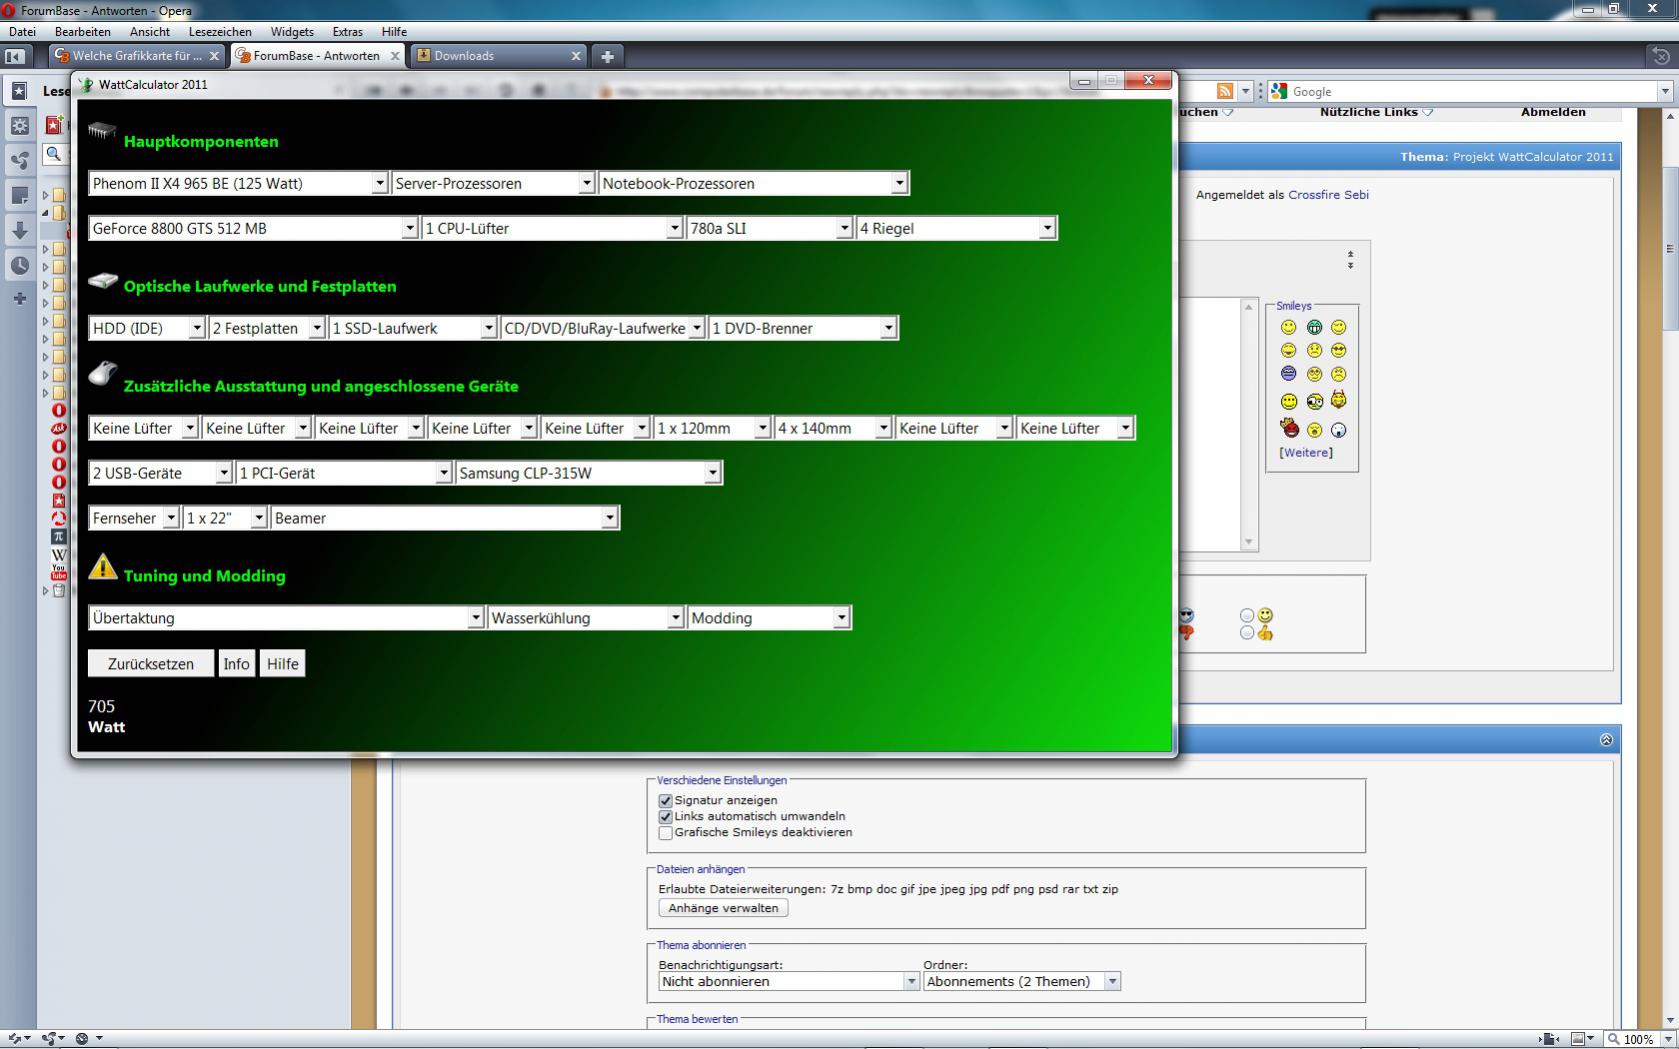Click the 'Crossfire Sebi' username link

point(1328,195)
